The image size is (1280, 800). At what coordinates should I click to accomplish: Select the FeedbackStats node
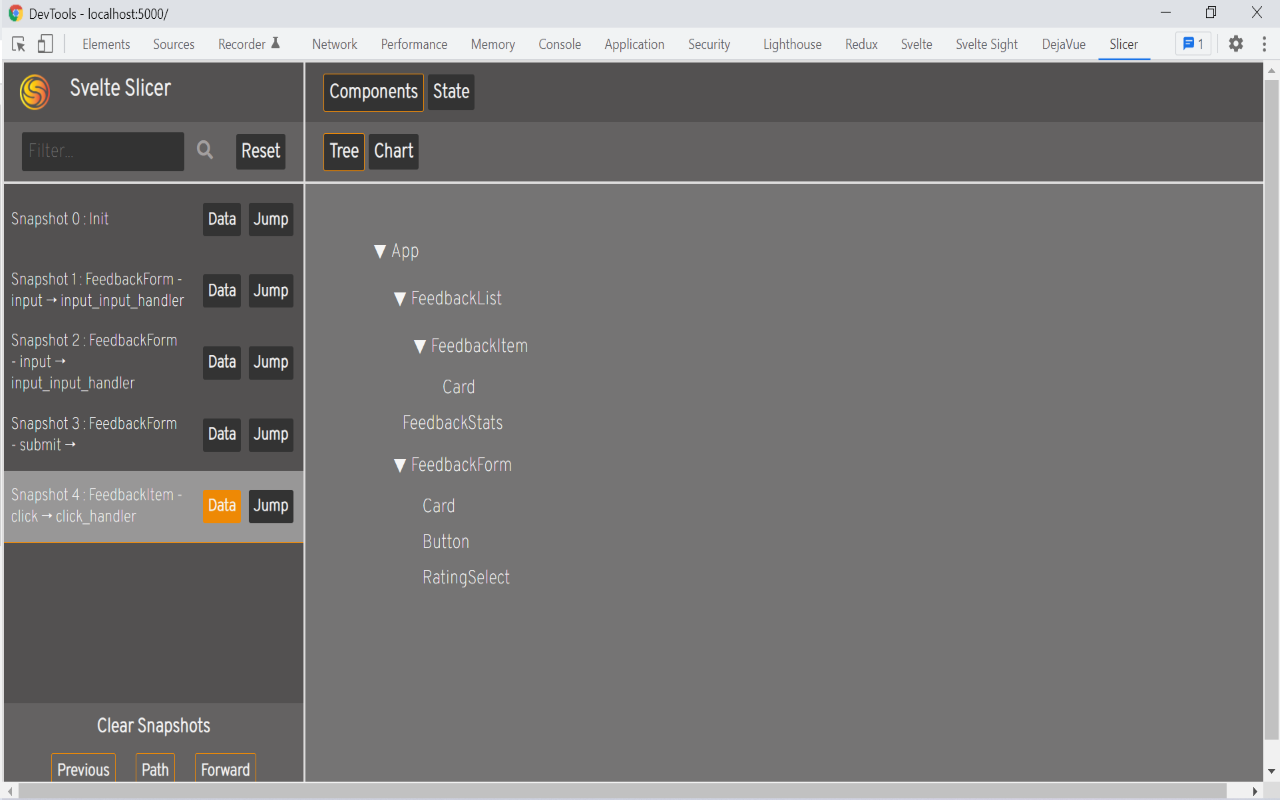tap(453, 423)
